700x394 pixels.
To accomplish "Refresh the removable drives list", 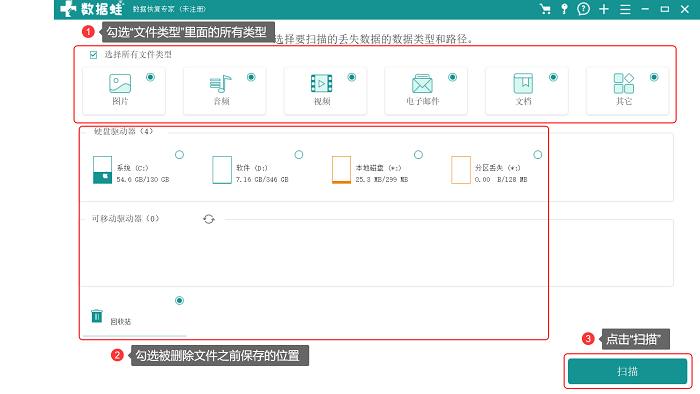I will pyautogui.click(x=208, y=219).
